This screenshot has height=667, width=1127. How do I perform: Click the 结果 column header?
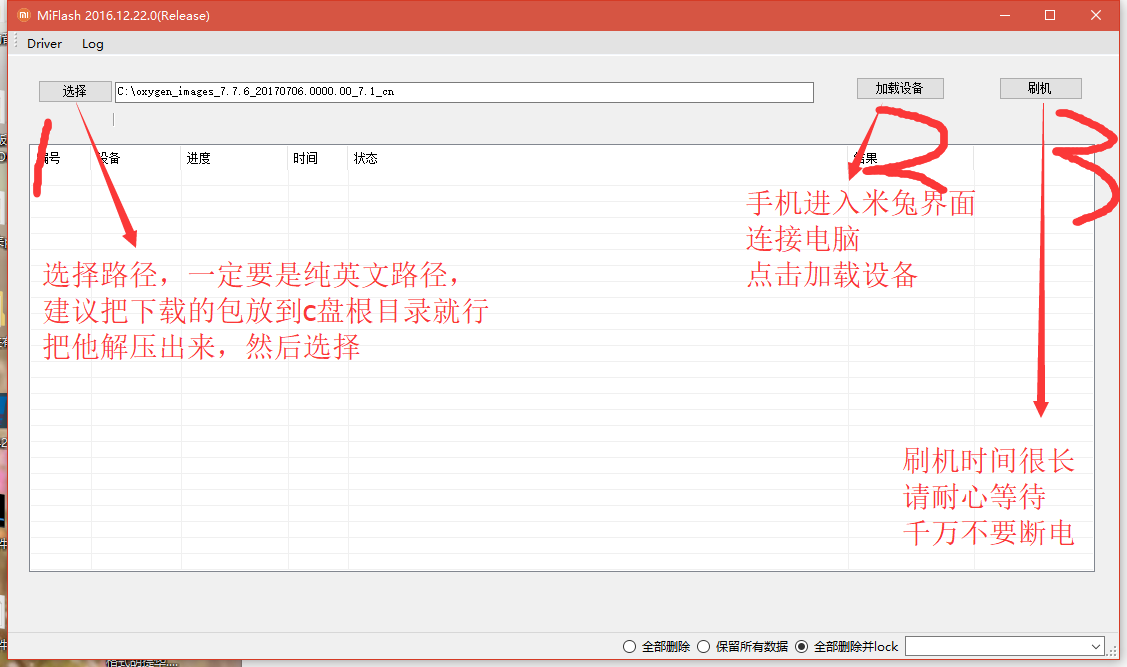[x=911, y=158]
